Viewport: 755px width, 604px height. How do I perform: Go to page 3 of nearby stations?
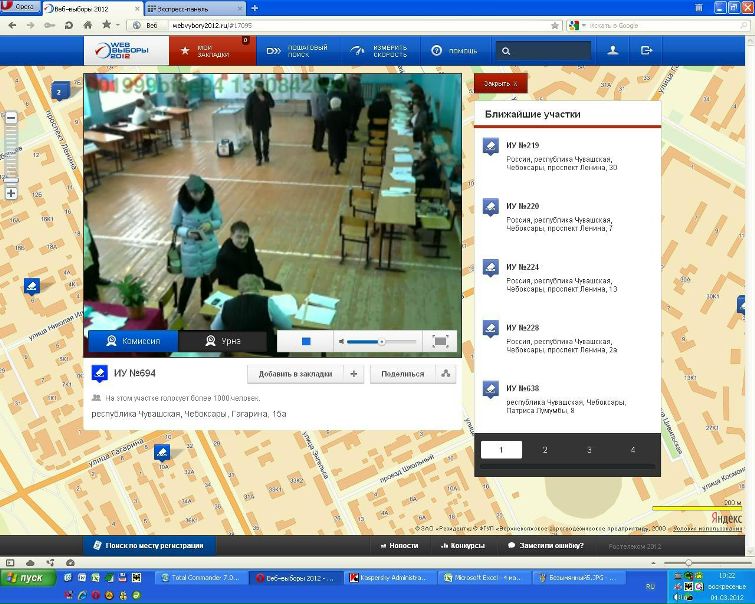(x=589, y=450)
